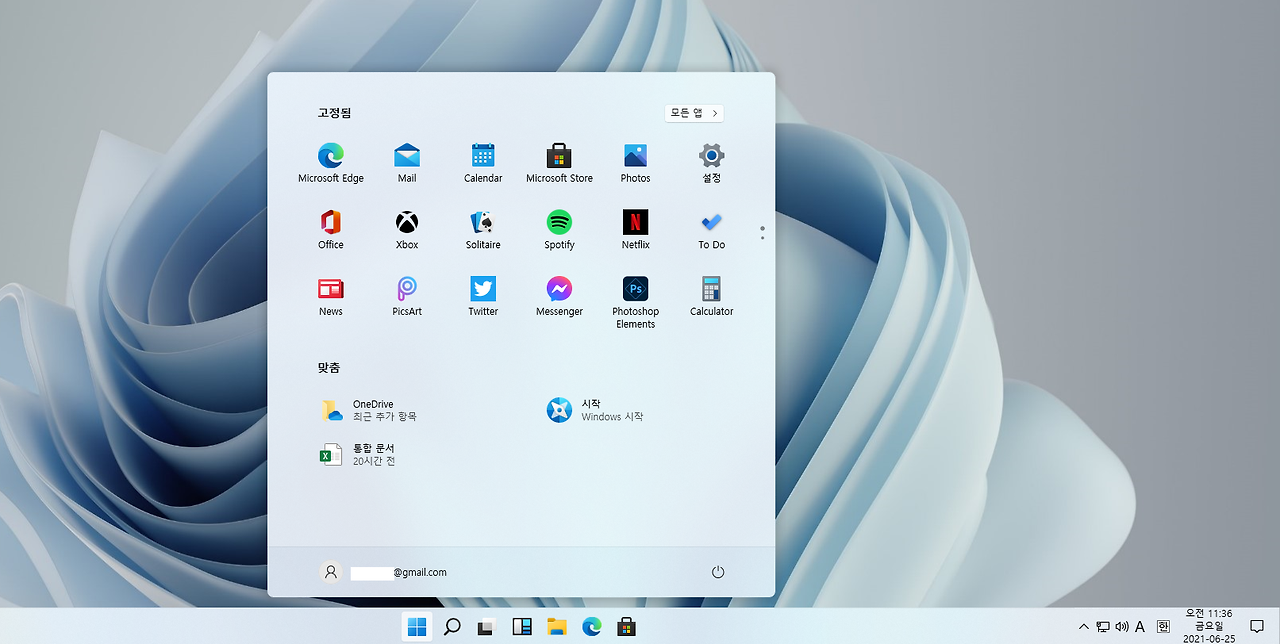Open Microsoft Store in pinned apps
Image resolution: width=1280 pixels, height=644 pixels.
pyautogui.click(x=559, y=163)
